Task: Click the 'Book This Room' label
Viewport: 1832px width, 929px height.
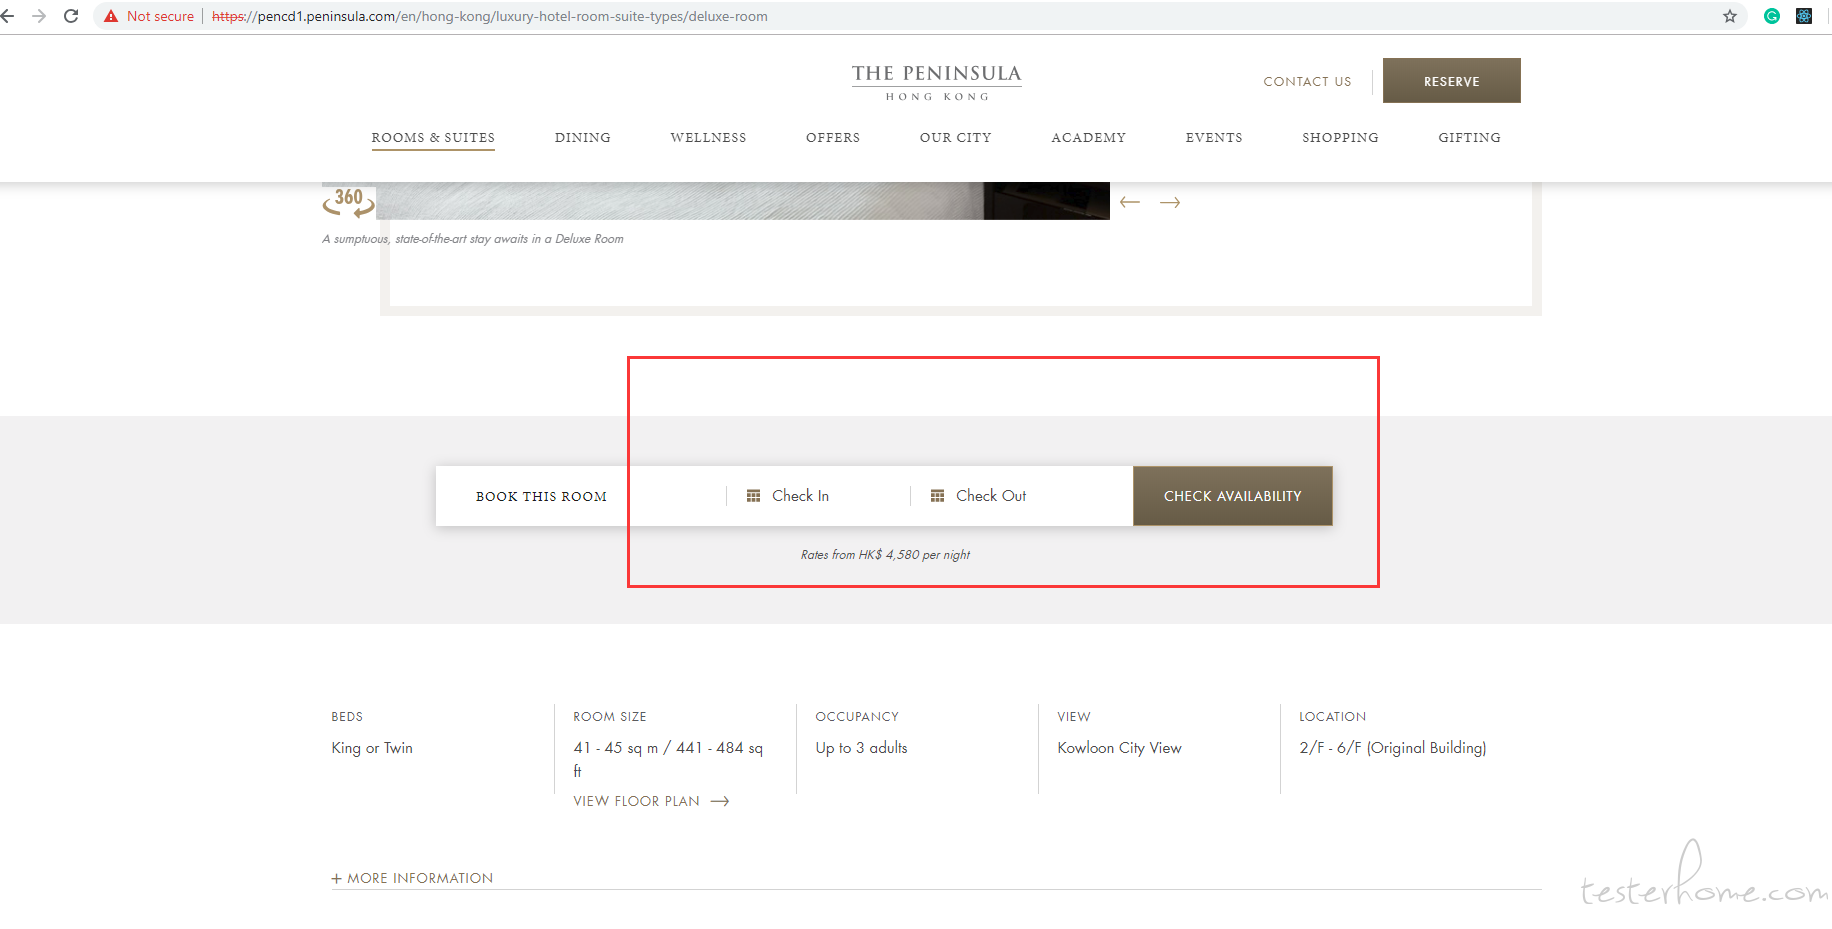Action: (x=541, y=497)
